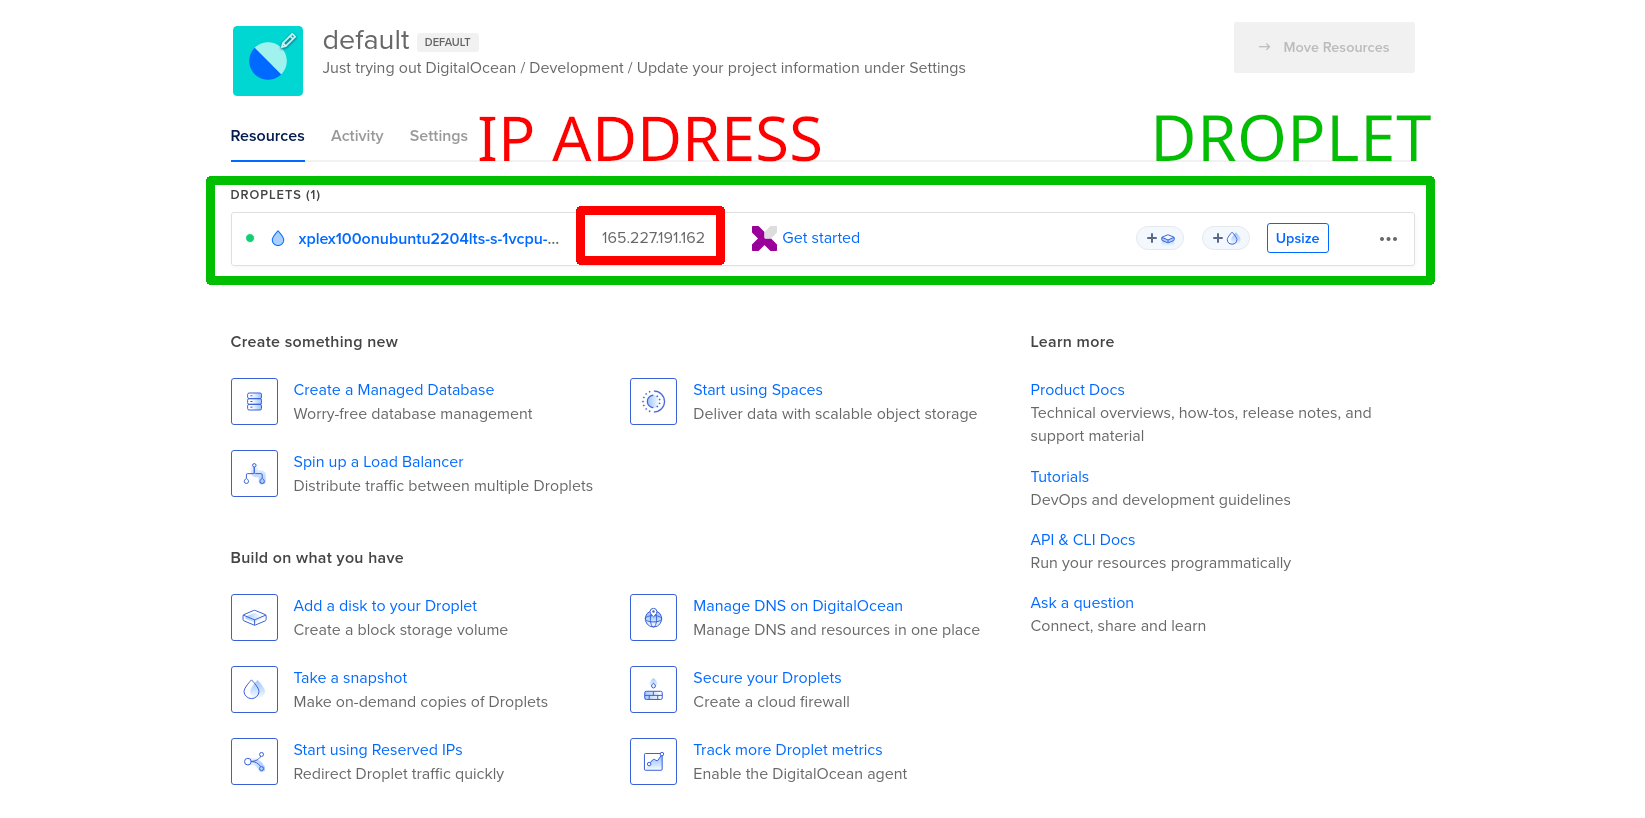Click 'Distribute traffic between multiple Droplets' text
This screenshot has width=1645, height=818.
(443, 486)
